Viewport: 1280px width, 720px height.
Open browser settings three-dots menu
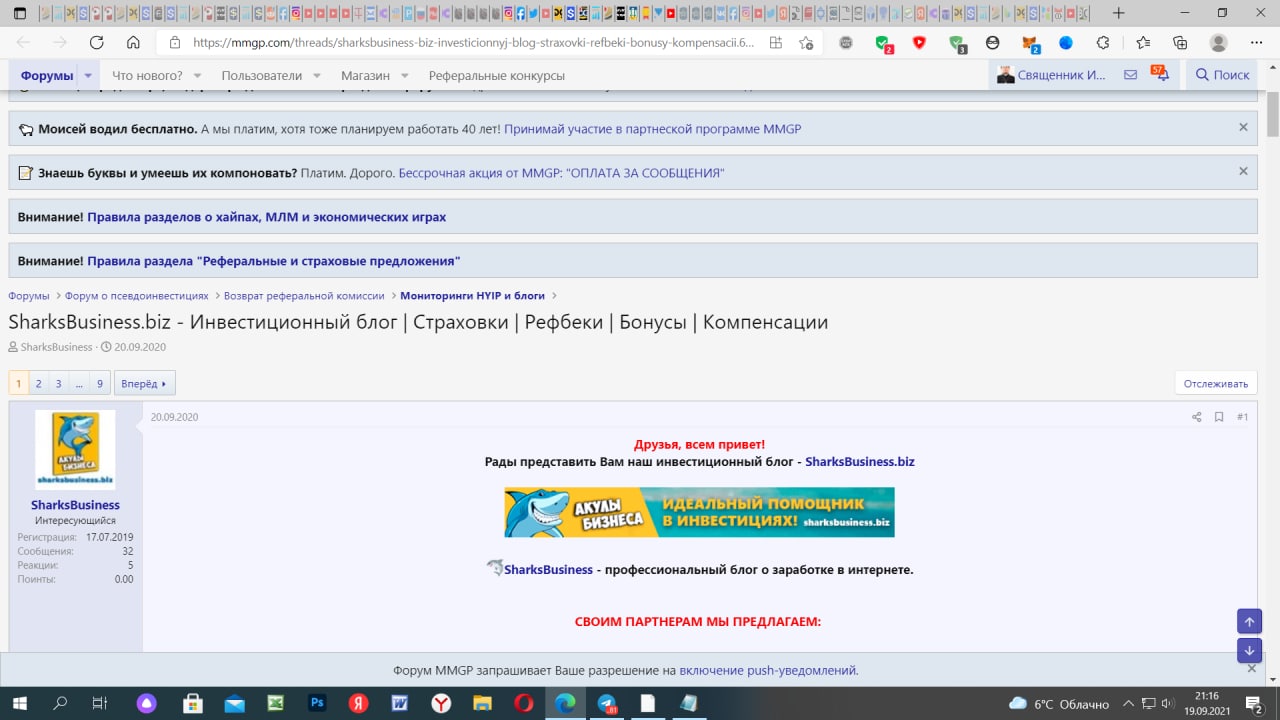pyautogui.click(x=1256, y=43)
